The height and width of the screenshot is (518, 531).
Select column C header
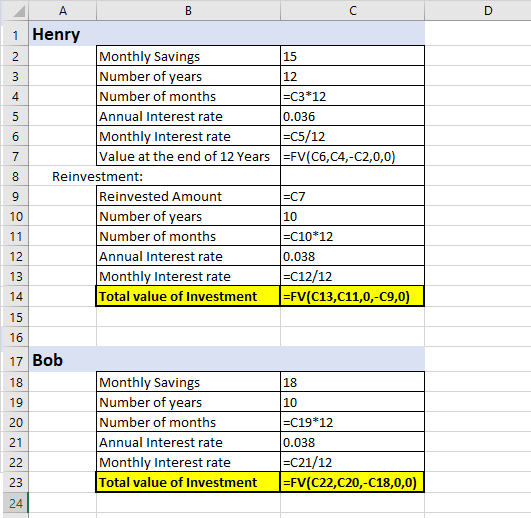(353, 10)
